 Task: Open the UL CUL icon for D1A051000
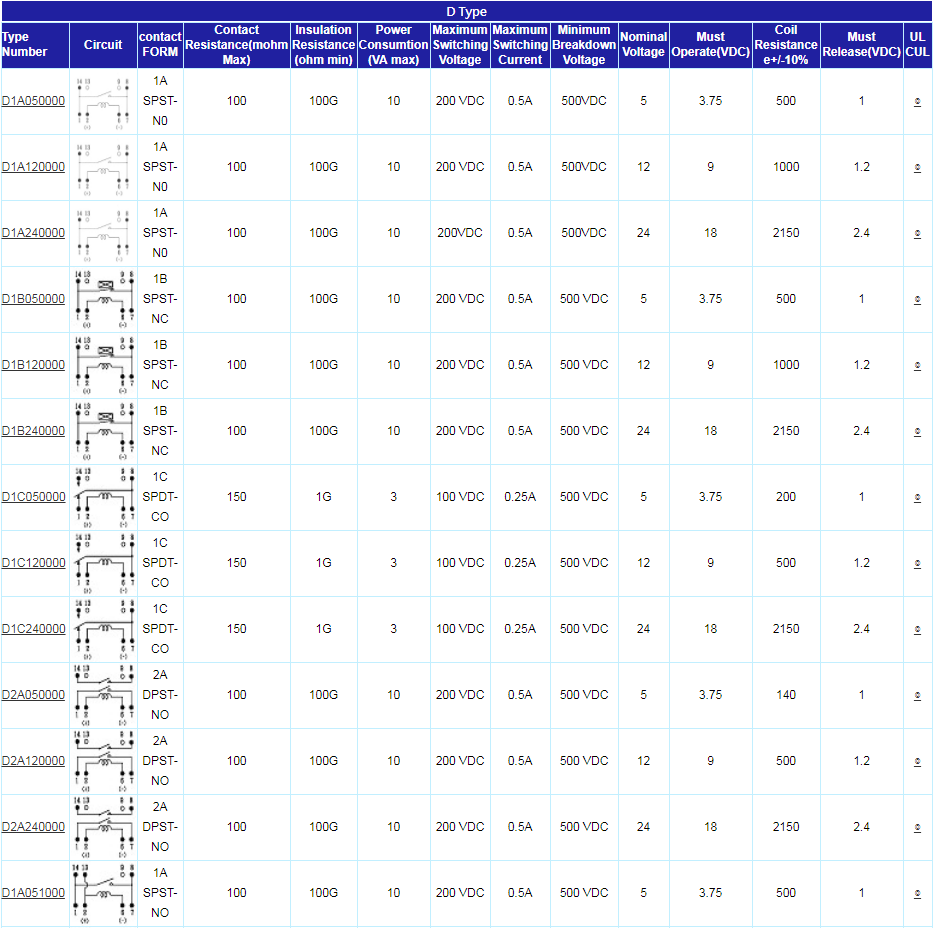917,894
